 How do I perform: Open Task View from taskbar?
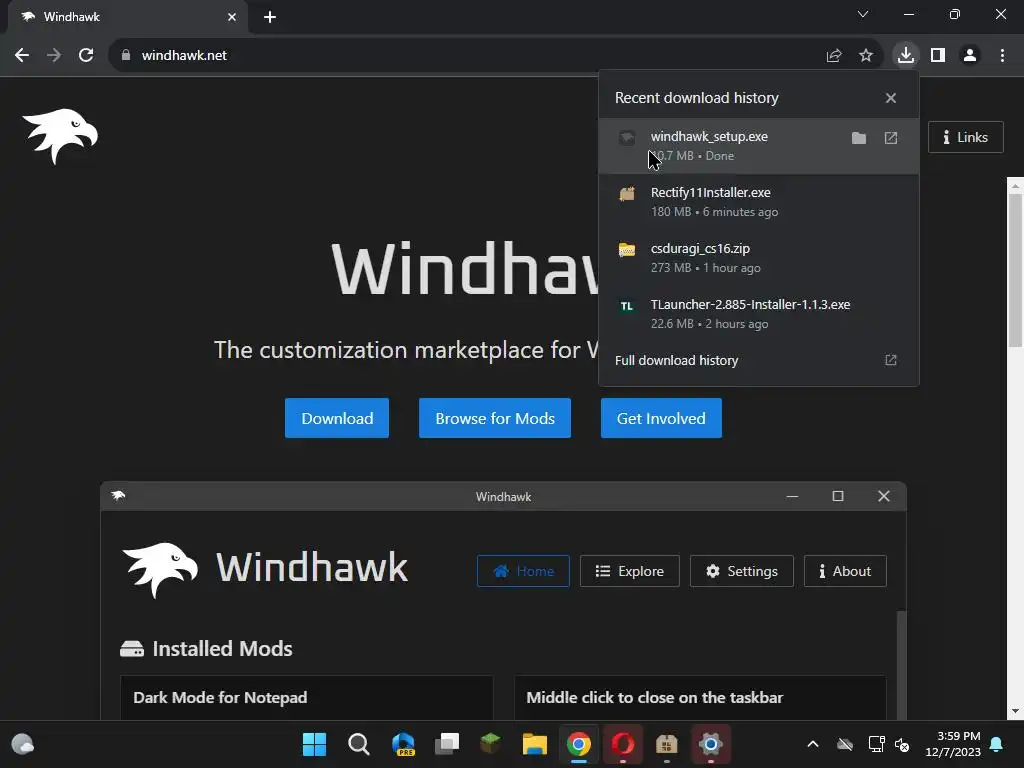click(x=447, y=744)
